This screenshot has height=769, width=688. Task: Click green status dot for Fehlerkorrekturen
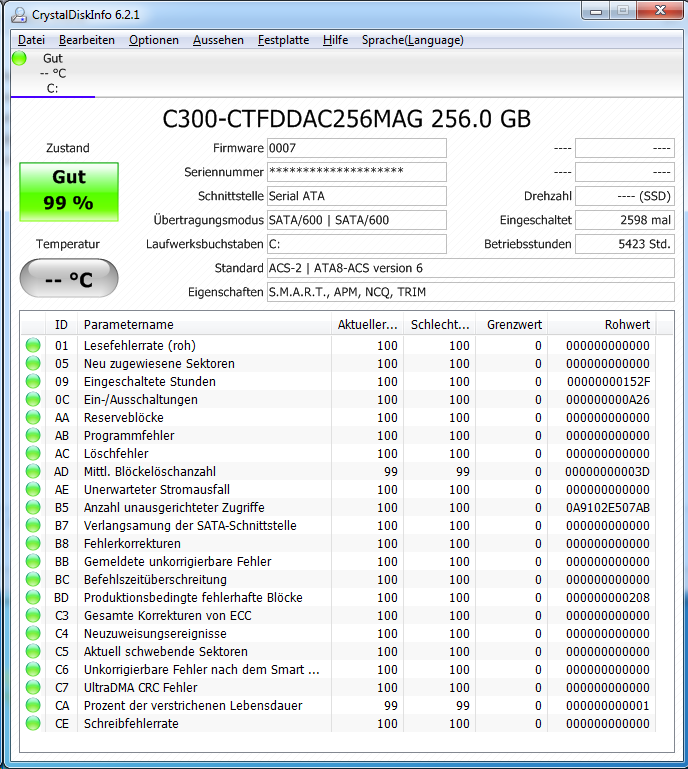[x=33, y=543]
